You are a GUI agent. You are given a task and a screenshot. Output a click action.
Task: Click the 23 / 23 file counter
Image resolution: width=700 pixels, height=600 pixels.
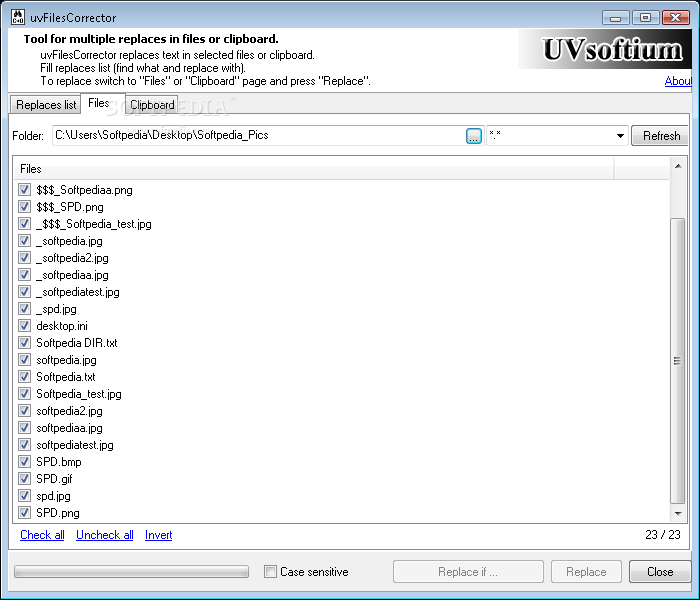point(662,535)
